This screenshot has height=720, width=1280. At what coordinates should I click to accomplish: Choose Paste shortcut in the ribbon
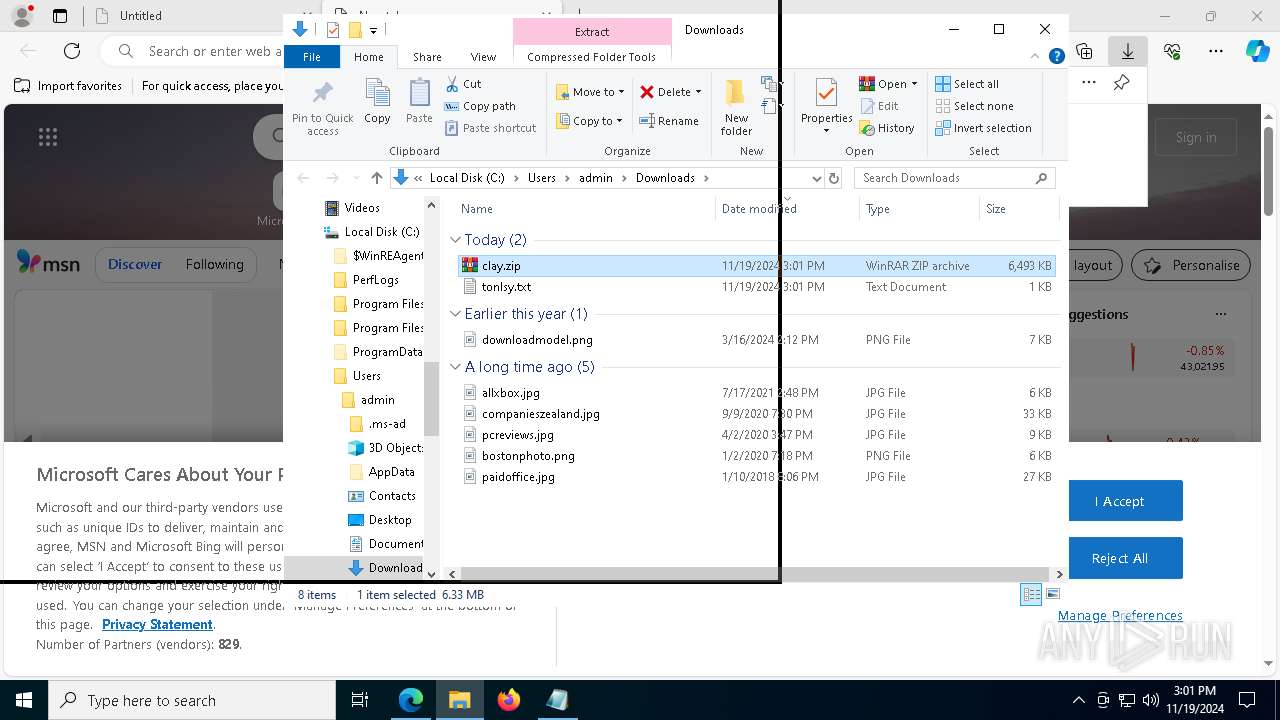pos(490,128)
